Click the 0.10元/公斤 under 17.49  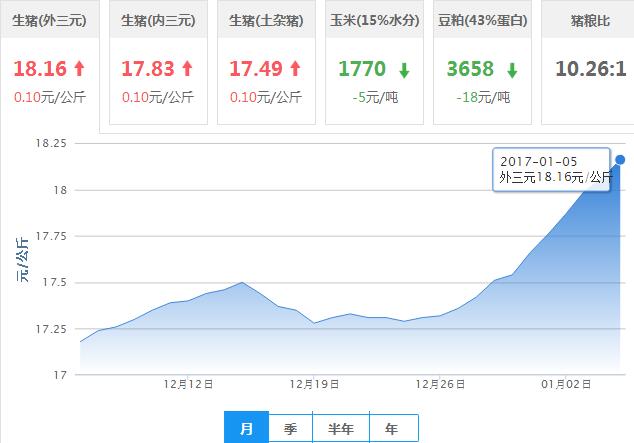(266, 97)
